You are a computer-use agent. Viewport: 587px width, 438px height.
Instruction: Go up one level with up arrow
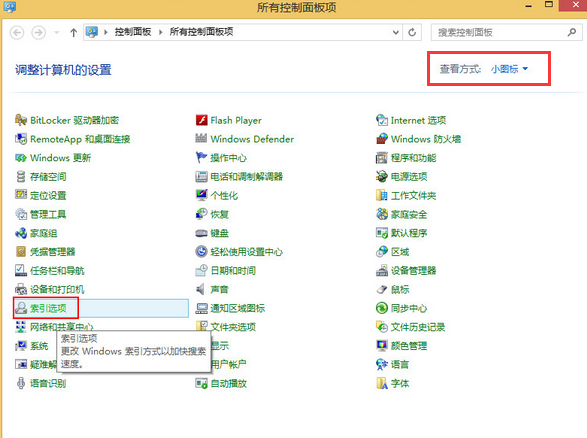point(73,33)
